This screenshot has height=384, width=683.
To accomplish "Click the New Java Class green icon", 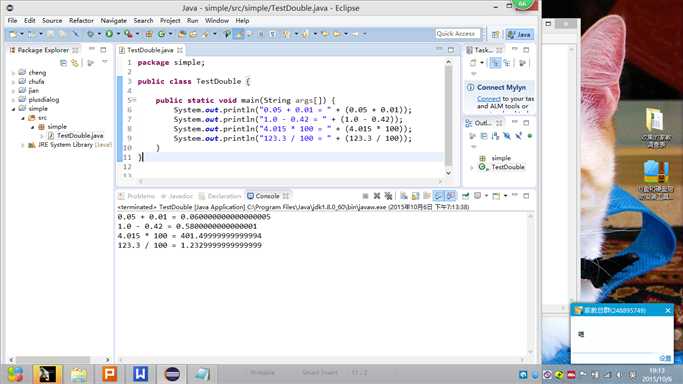I will 161,34.
